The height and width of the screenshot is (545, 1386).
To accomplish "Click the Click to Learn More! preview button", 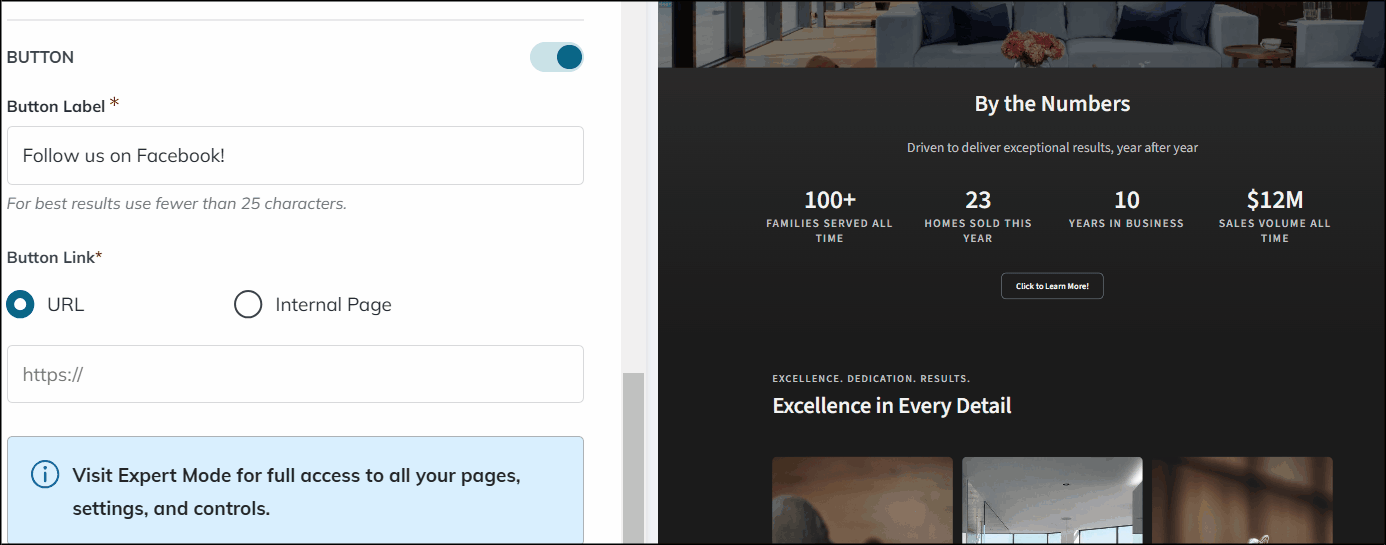I will pos(1052,286).
